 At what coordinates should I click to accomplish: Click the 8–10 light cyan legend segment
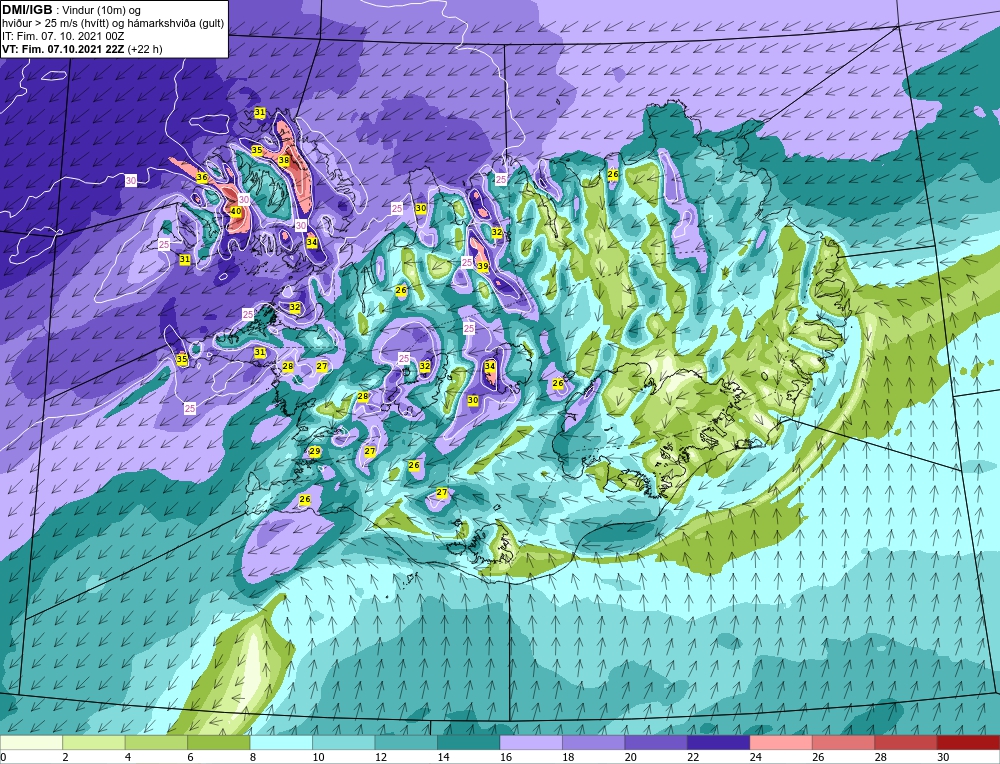click(281, 742)
